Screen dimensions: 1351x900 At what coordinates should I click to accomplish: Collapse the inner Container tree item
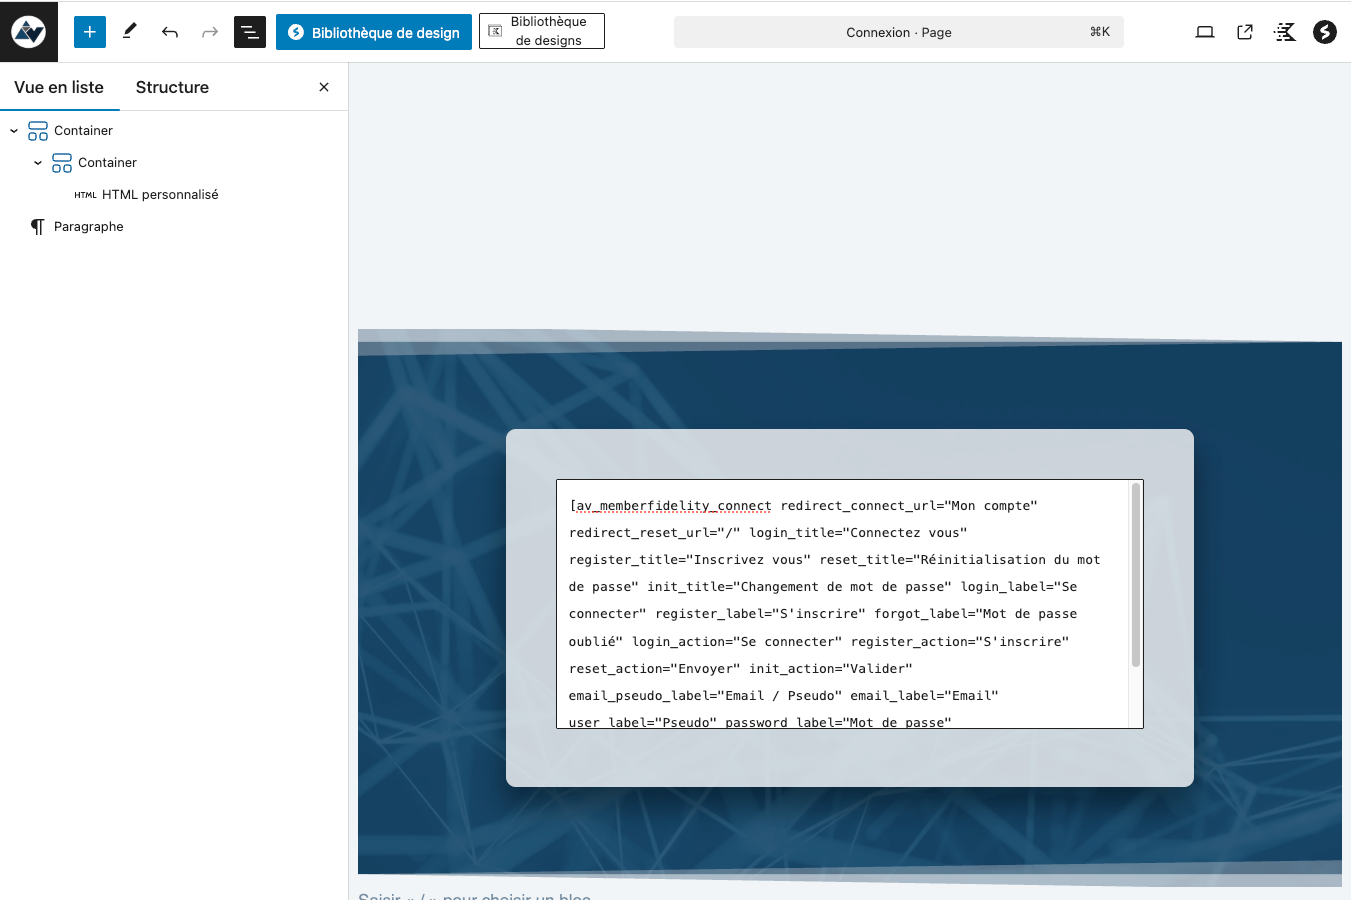pos(38,162)
